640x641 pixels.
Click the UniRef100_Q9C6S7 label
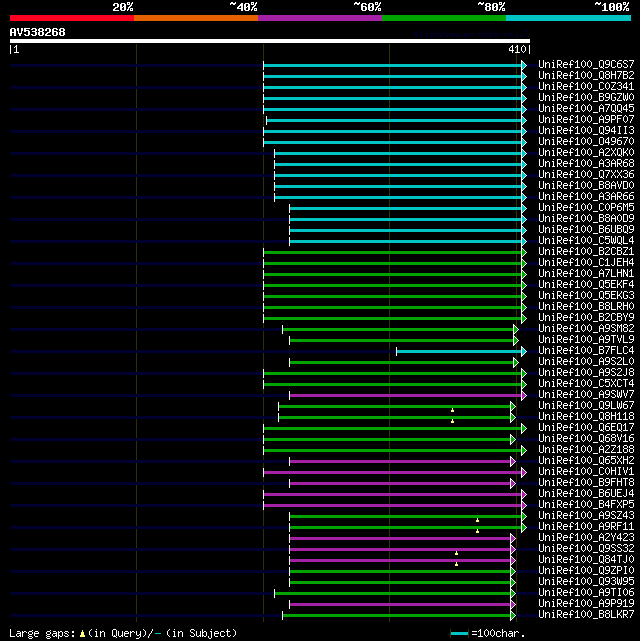tap(586, 65)
